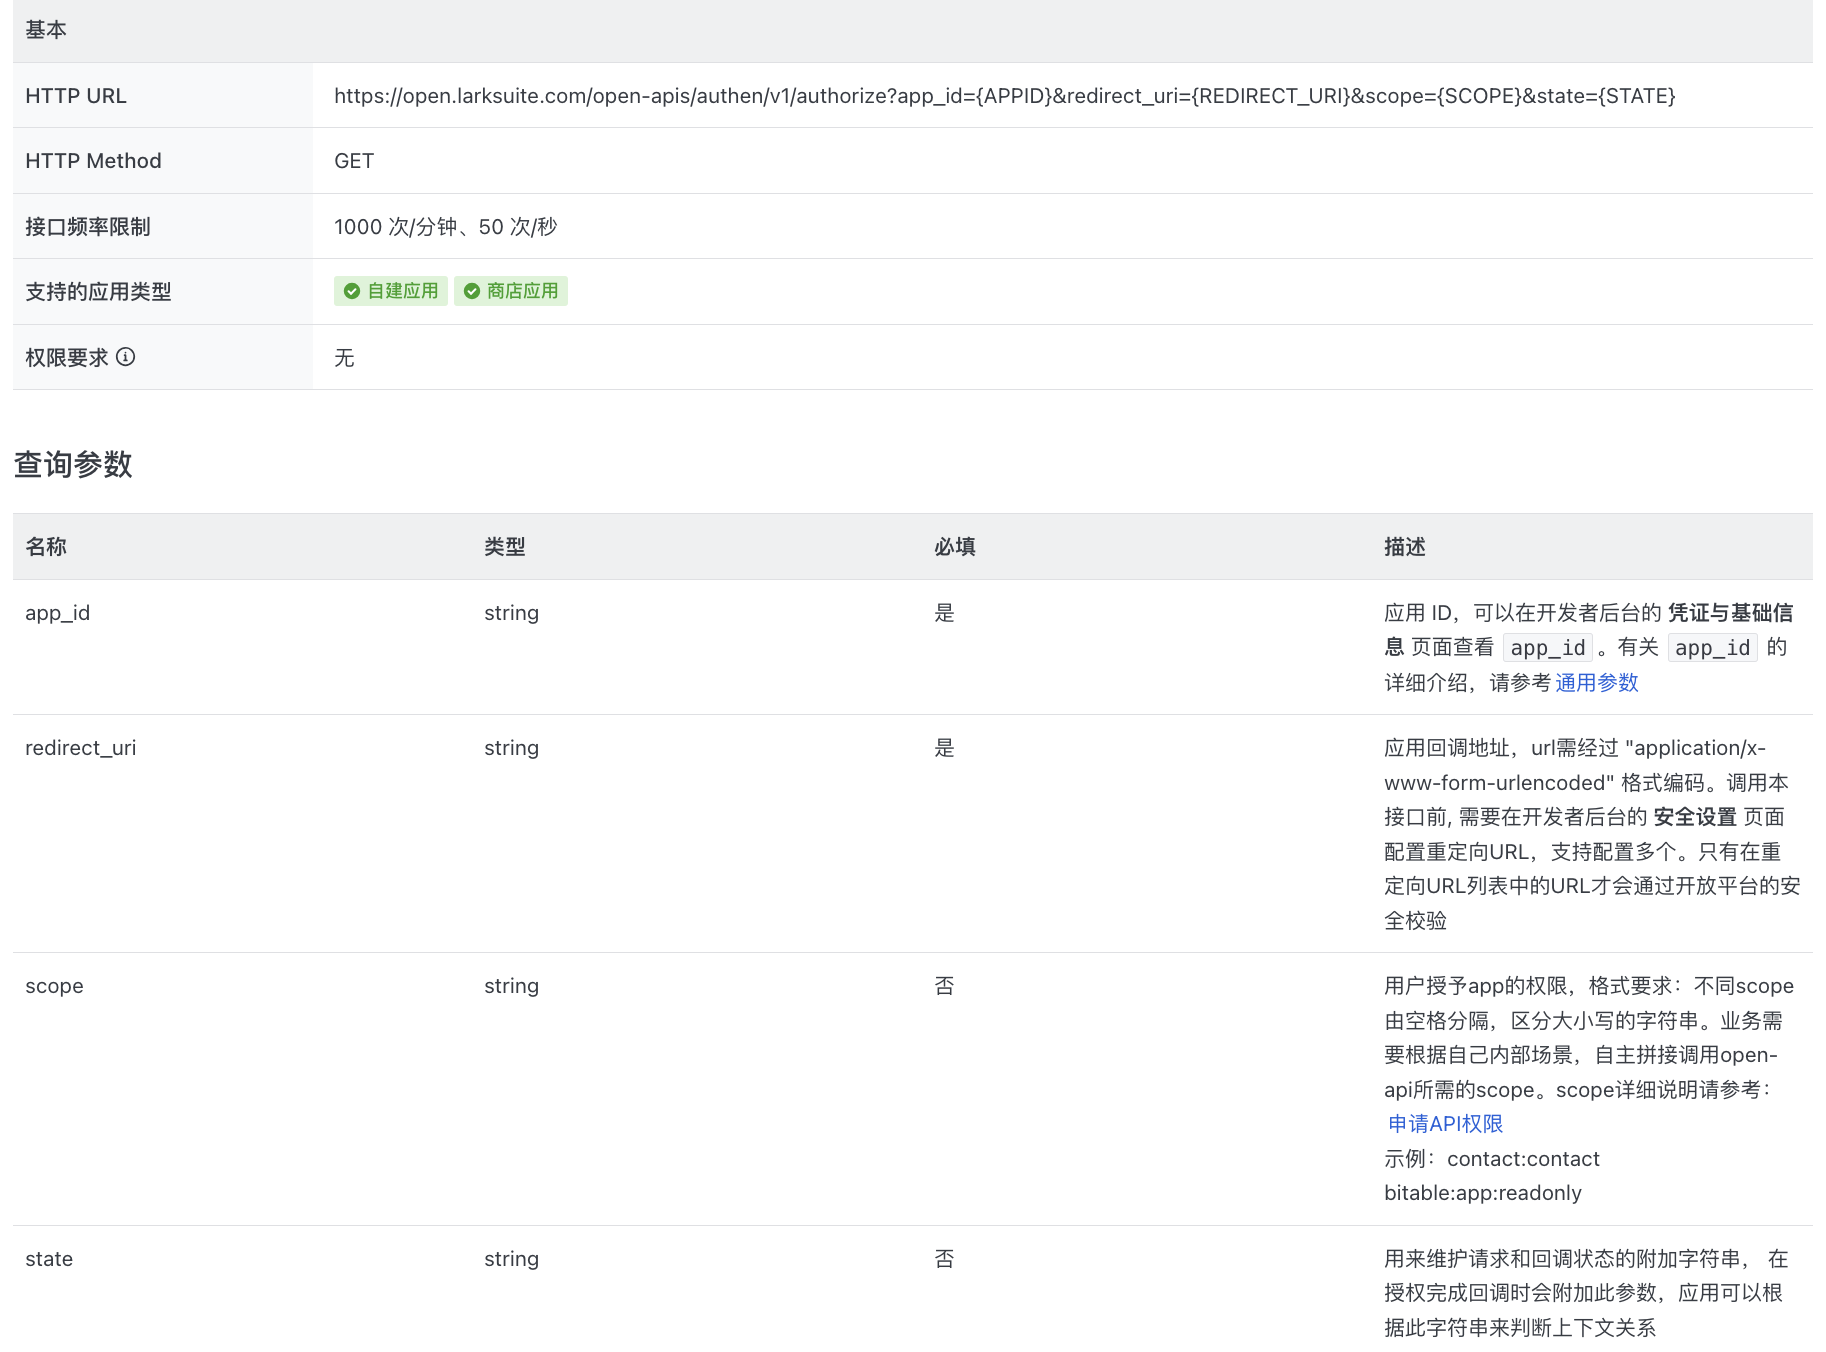Click the 描述 column header
This screenshot has height=1352, width=1826.
point(1405,547)
